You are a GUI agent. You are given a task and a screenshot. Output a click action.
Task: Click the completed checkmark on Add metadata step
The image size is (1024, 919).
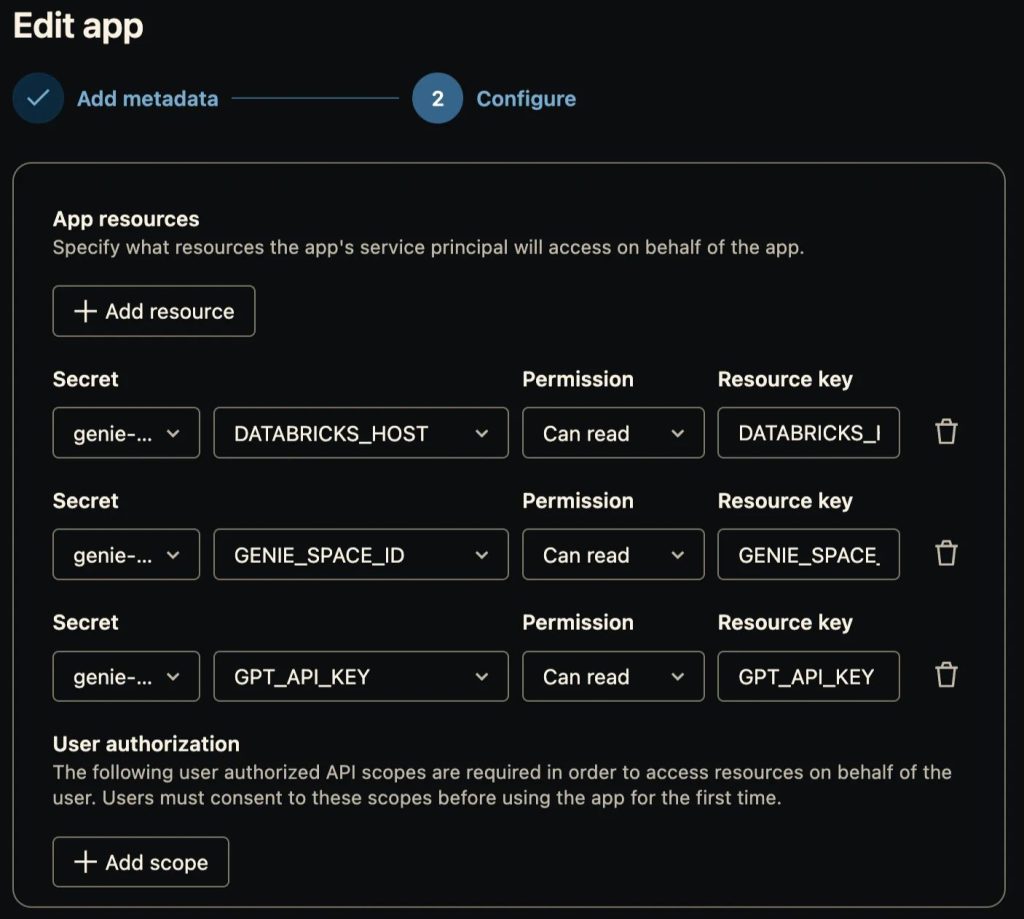tap(37, 99)
